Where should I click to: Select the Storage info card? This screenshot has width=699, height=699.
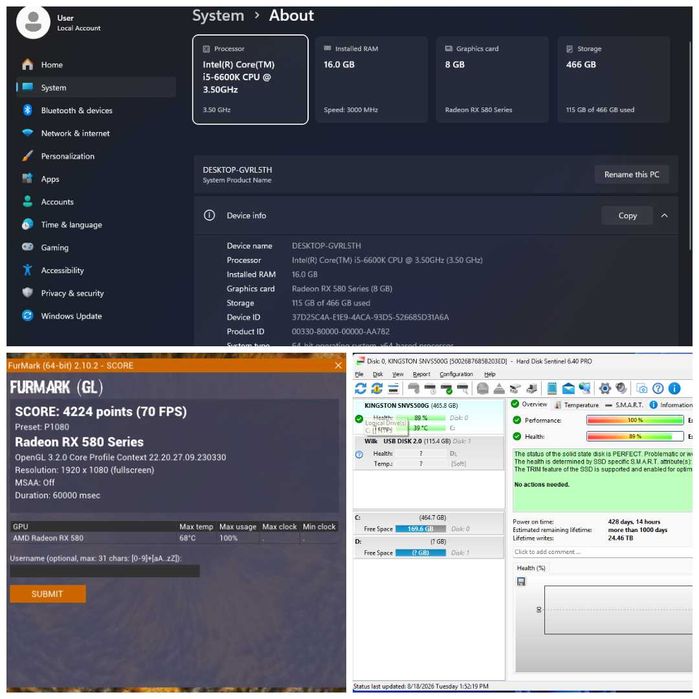click(x=613, y=79)
